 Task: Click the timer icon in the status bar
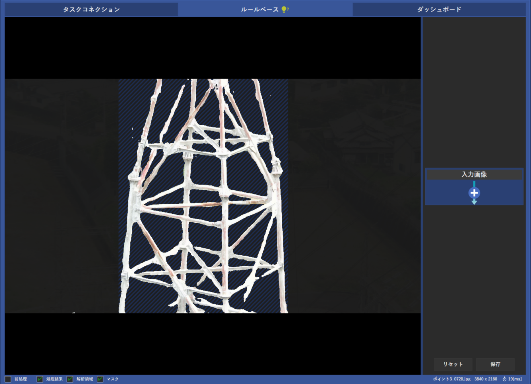click(x=505, y=379)
